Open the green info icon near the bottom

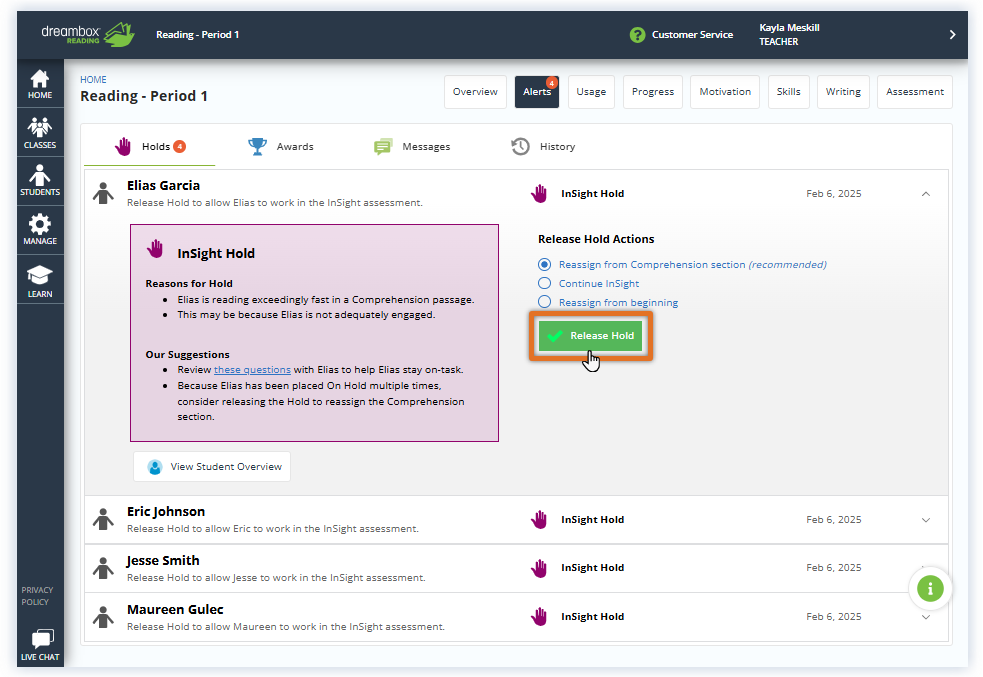[930, 588]
